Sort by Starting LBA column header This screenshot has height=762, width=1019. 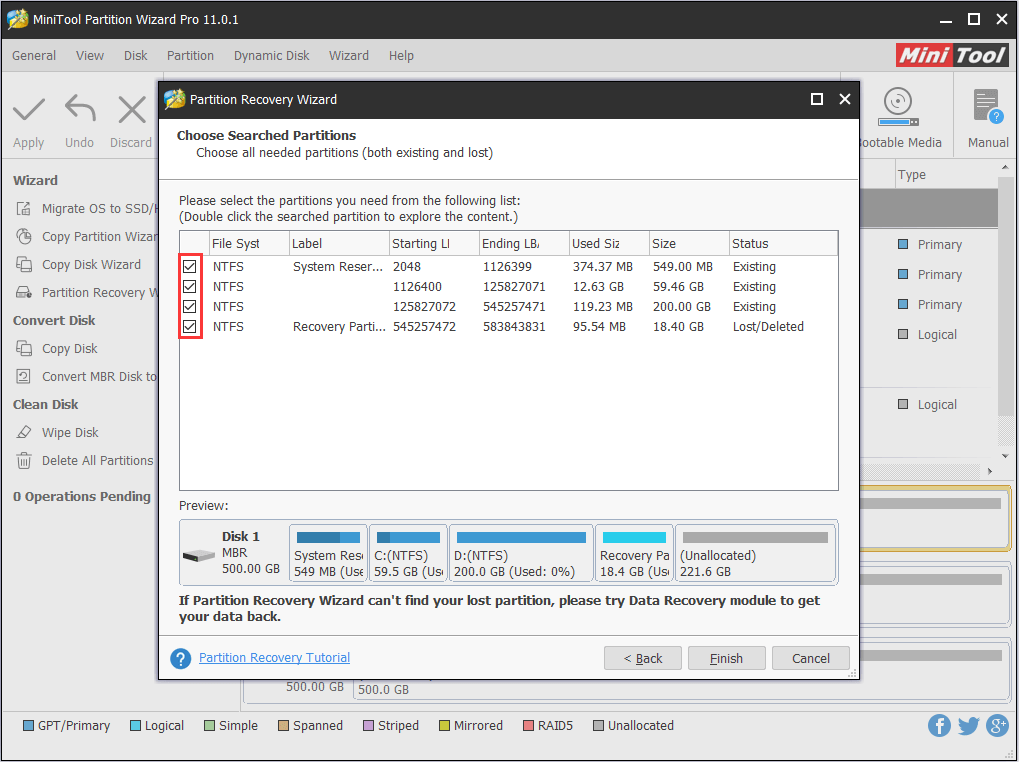434,244
